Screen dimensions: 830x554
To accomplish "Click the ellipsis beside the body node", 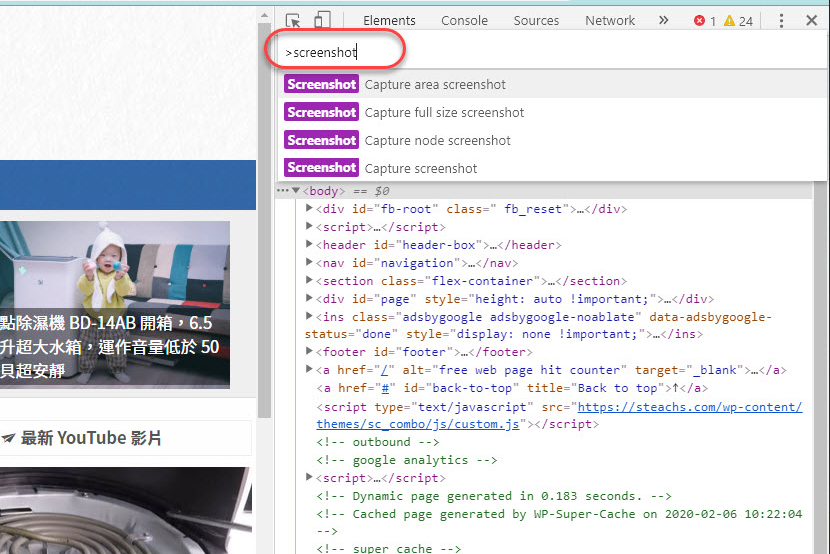I will tap(283, 190).
